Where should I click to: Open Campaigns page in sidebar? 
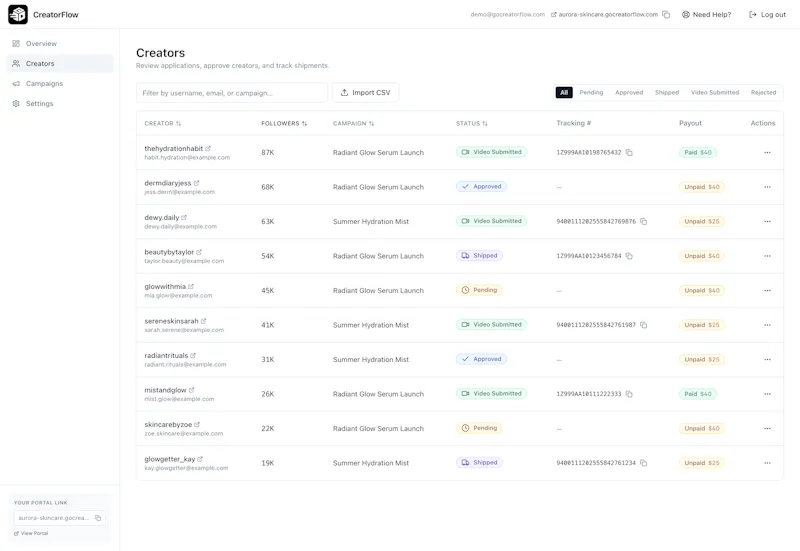pyautogui.click(x=60, y=83)
